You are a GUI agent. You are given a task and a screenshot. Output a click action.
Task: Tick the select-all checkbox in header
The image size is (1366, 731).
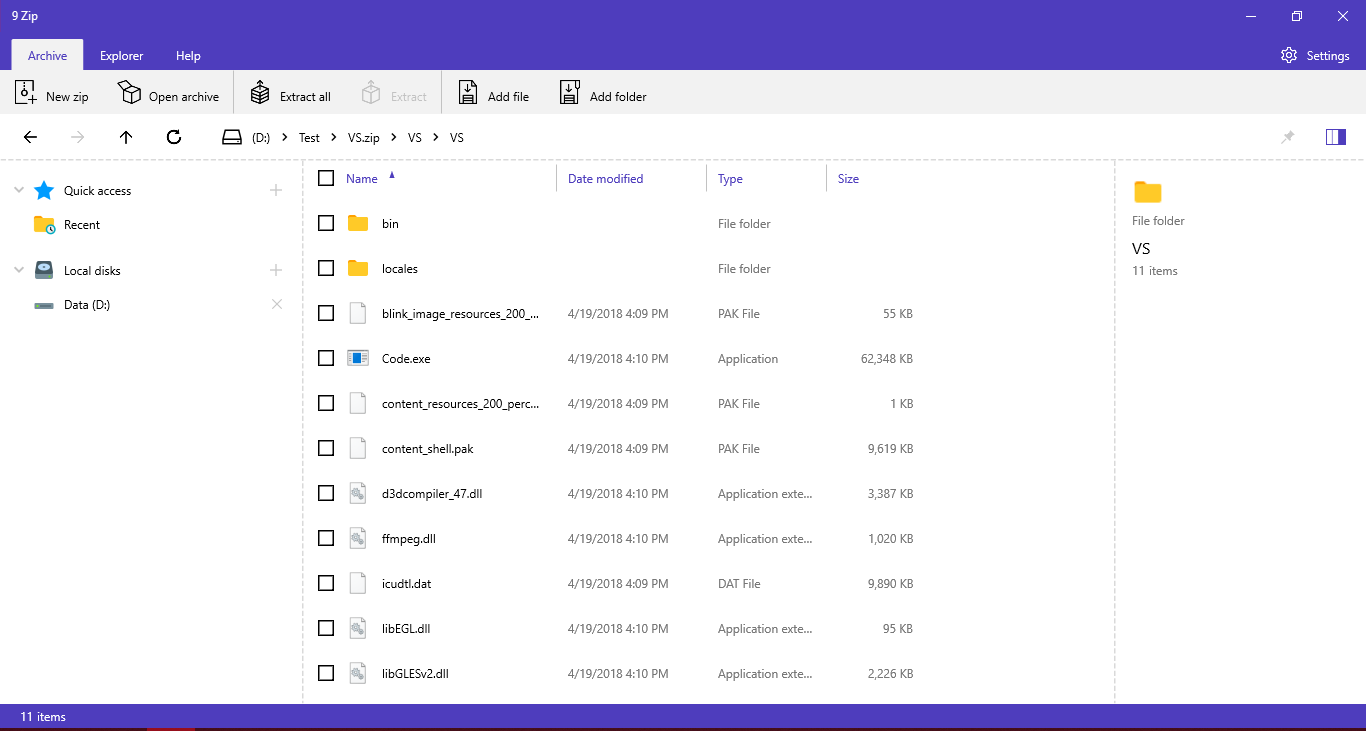point(326,178)
